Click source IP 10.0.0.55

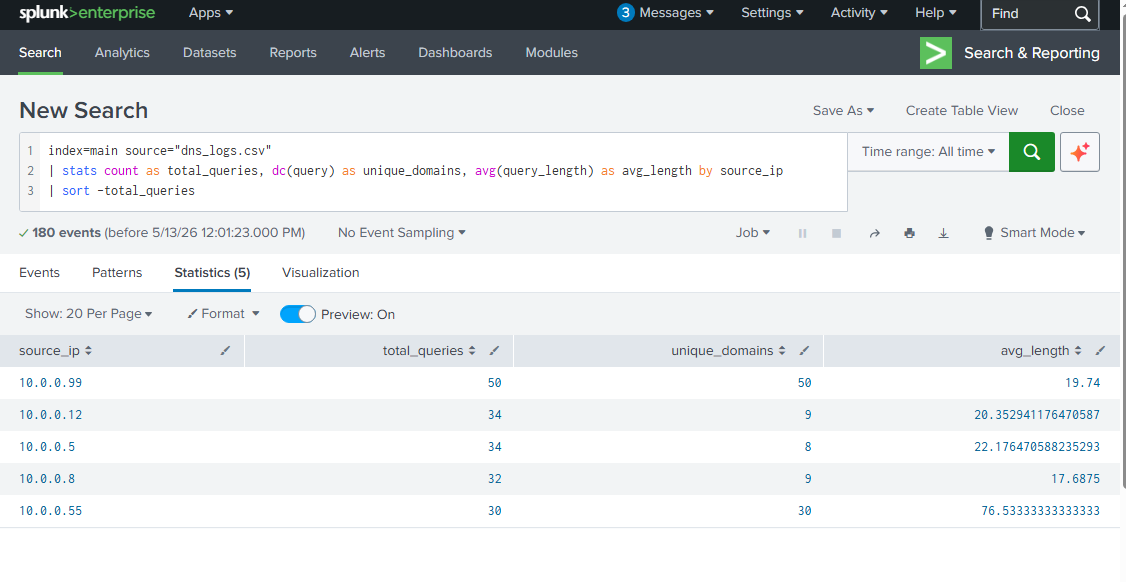point(50,511)
